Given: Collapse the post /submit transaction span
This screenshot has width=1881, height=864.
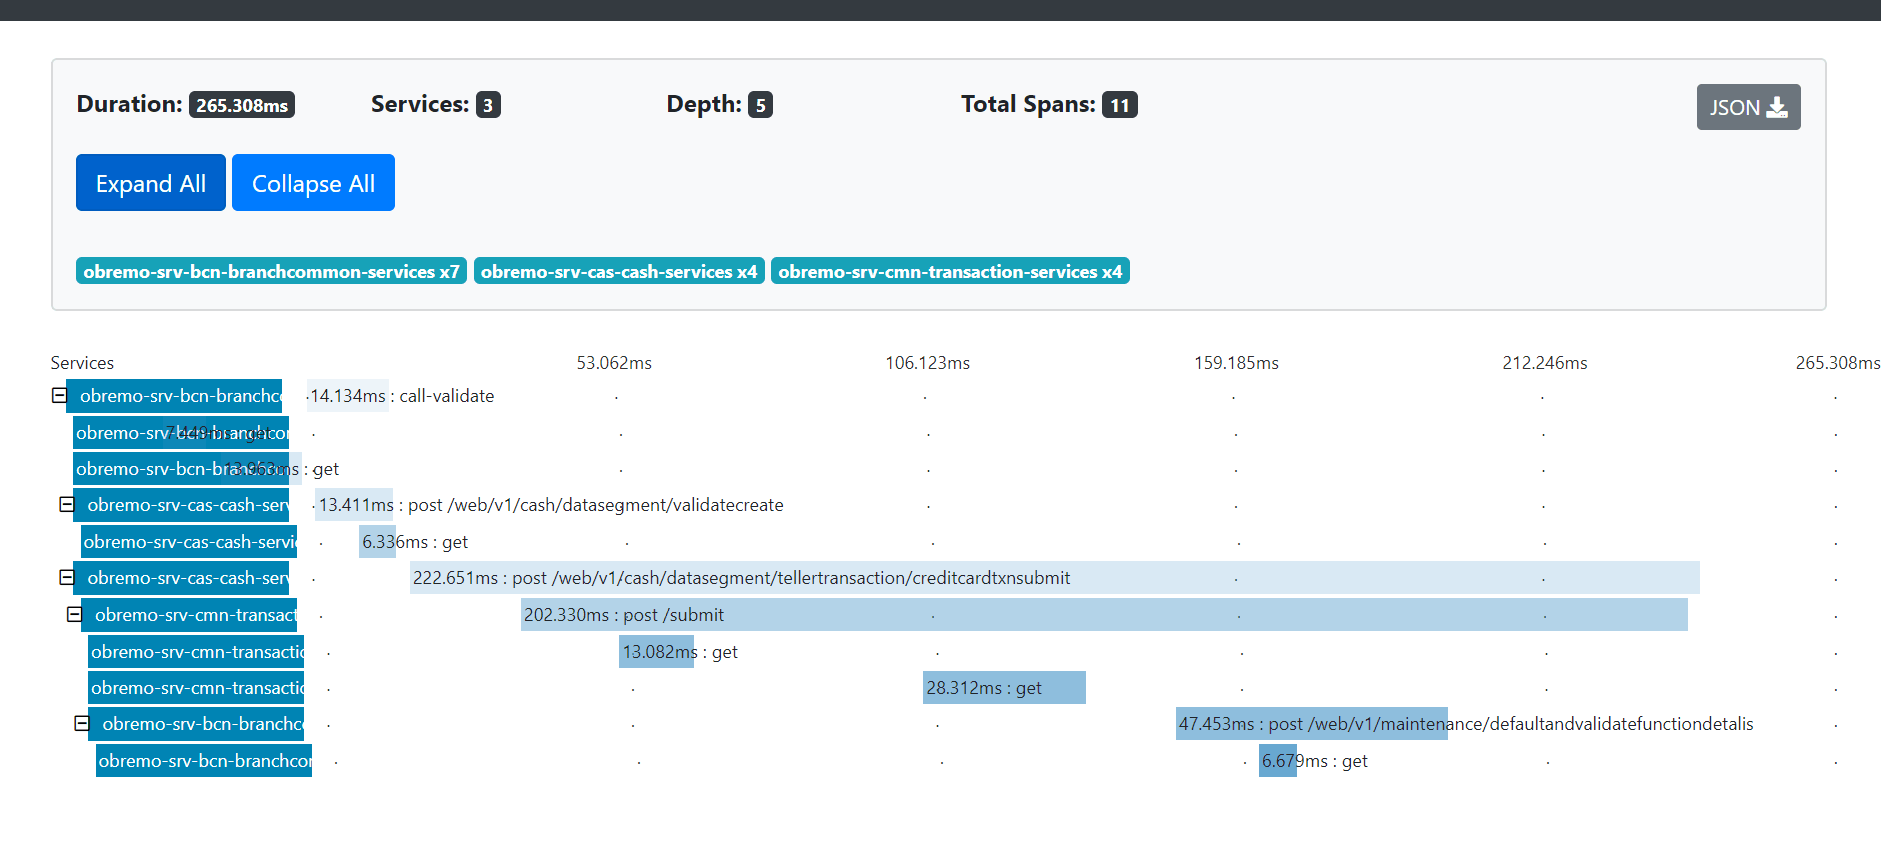Looking at the screenshot, I should point(74,614).
